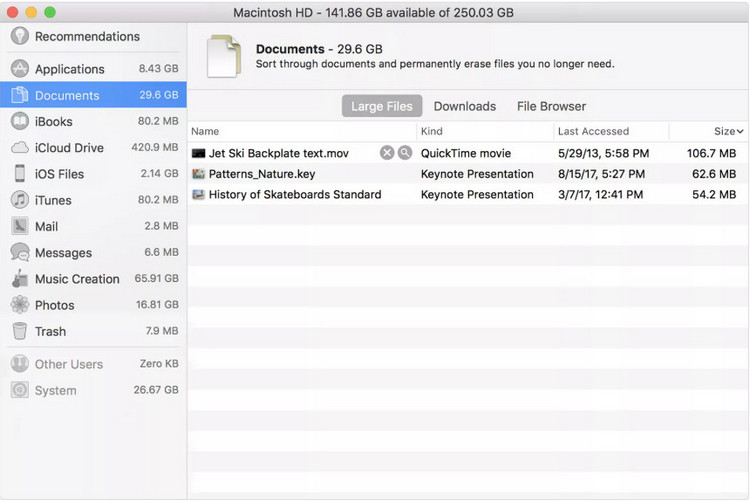Click the Mail stamp icon
The height and width of the screenshot is (501, 750).
click(x=20, y=226)
